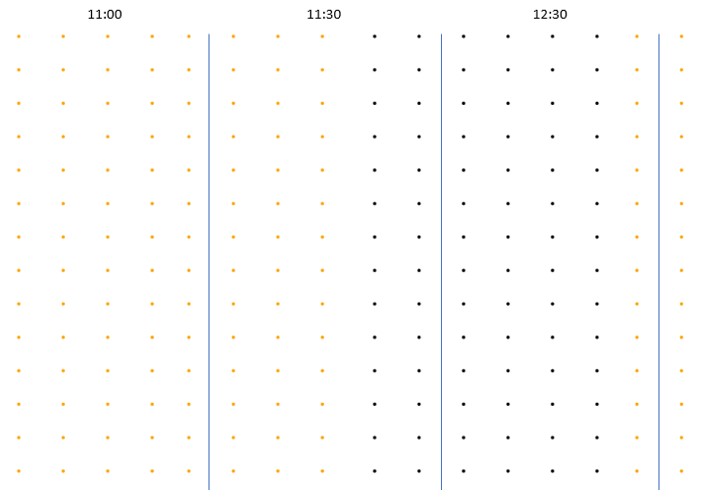Select the rightmost vertical divider line
The image size is (707, 503).
(659, 261)
